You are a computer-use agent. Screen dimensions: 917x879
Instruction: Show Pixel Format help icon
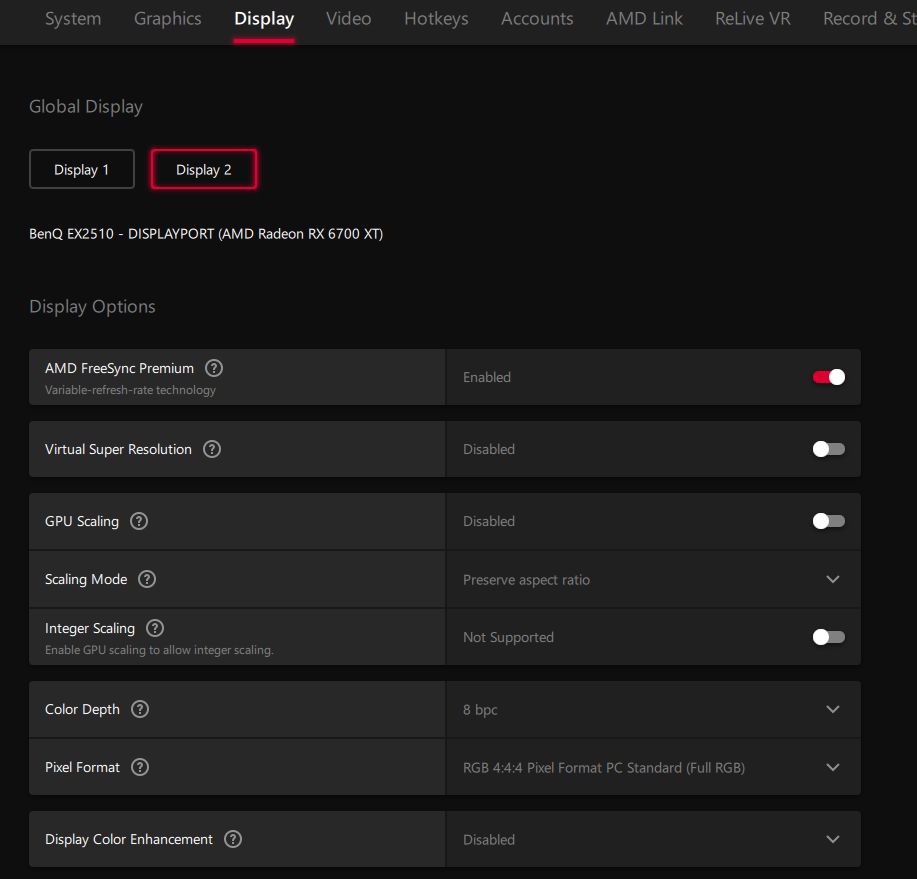coord(140,767)
